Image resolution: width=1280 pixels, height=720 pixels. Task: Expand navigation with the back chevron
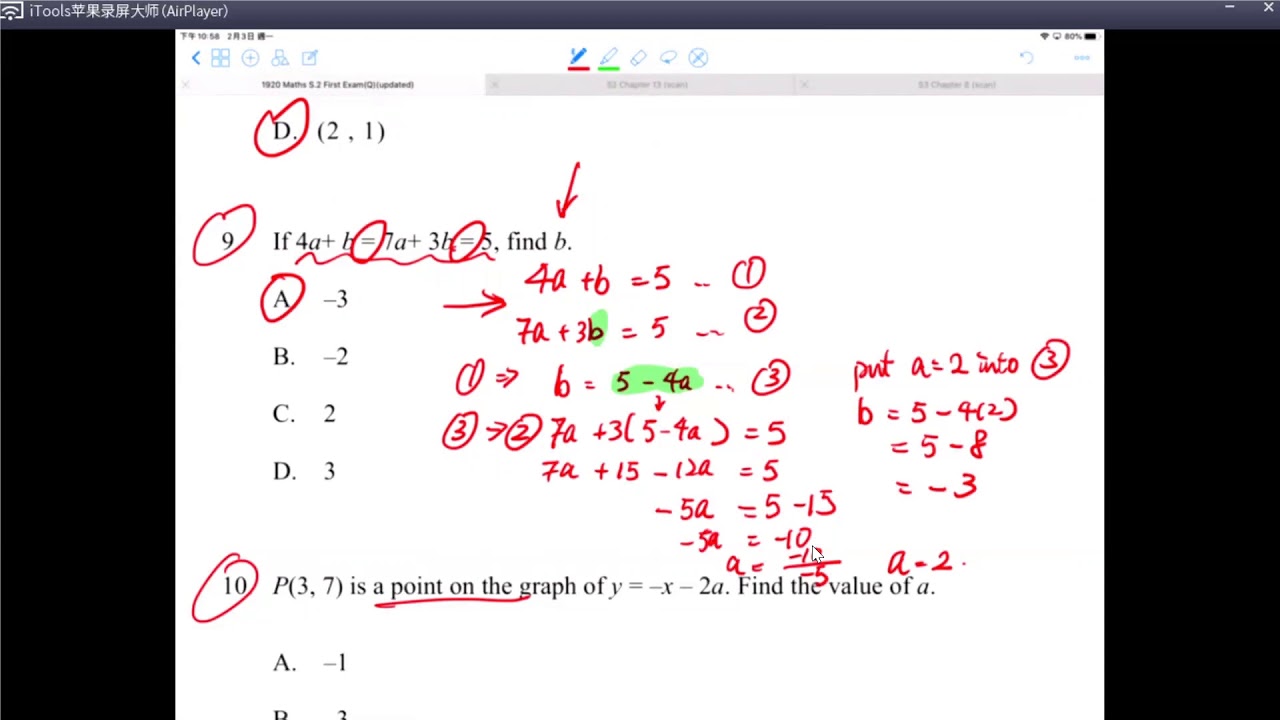pos(196,58)
